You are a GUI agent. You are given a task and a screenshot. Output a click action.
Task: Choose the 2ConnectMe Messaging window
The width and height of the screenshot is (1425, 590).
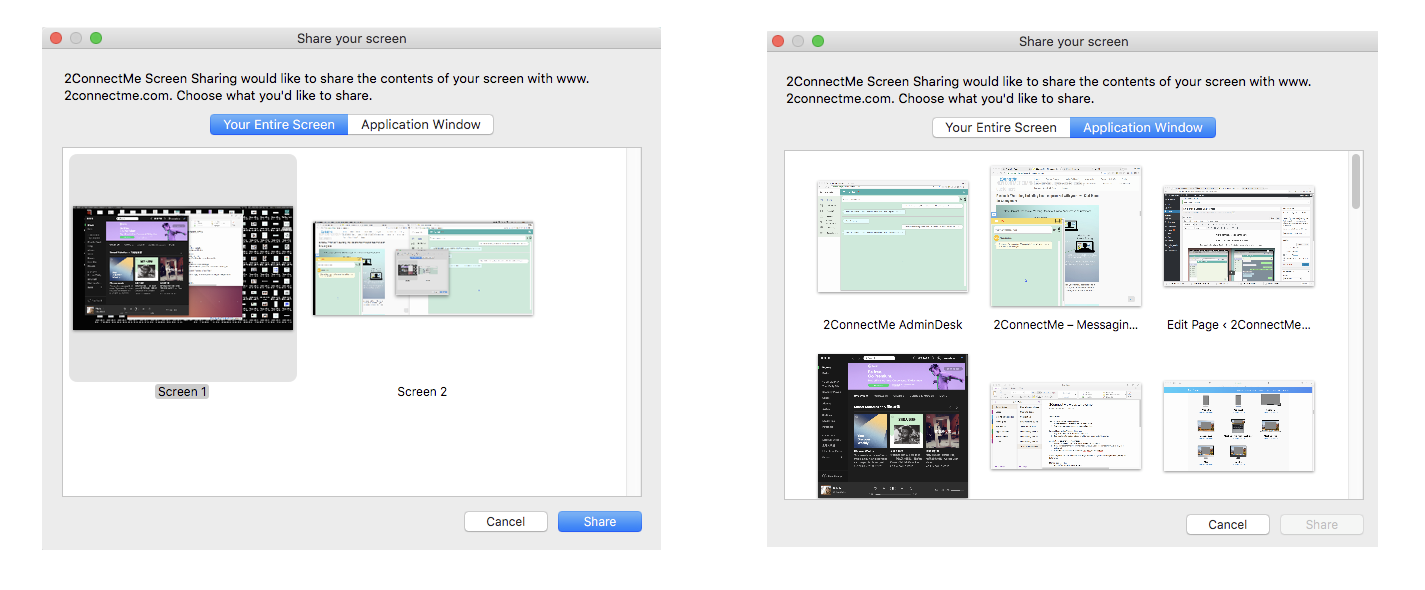[x=1065, y=236]
